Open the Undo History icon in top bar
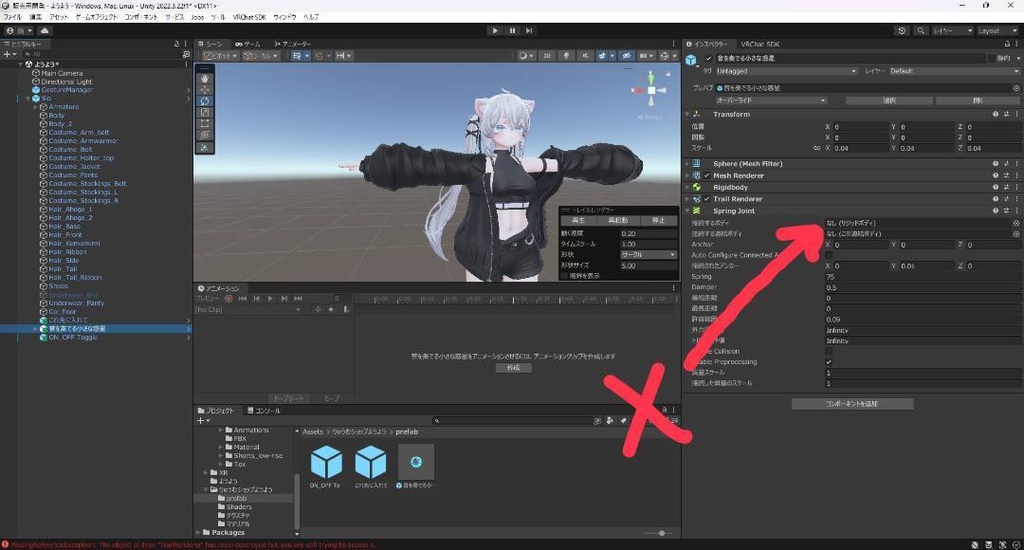This screenshot has height=550, width=1024. tap(902, 31)
